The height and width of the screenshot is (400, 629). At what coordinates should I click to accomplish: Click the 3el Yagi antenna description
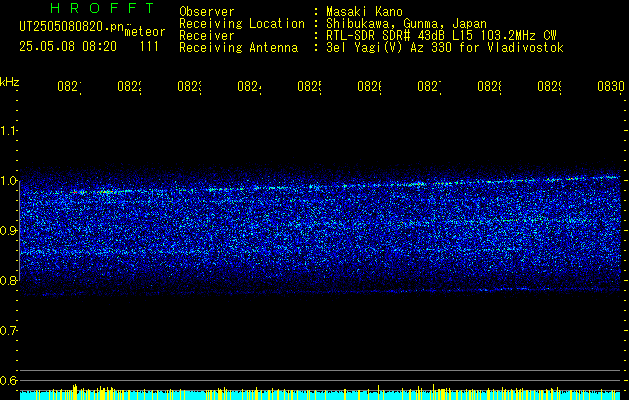pos(445,48)
